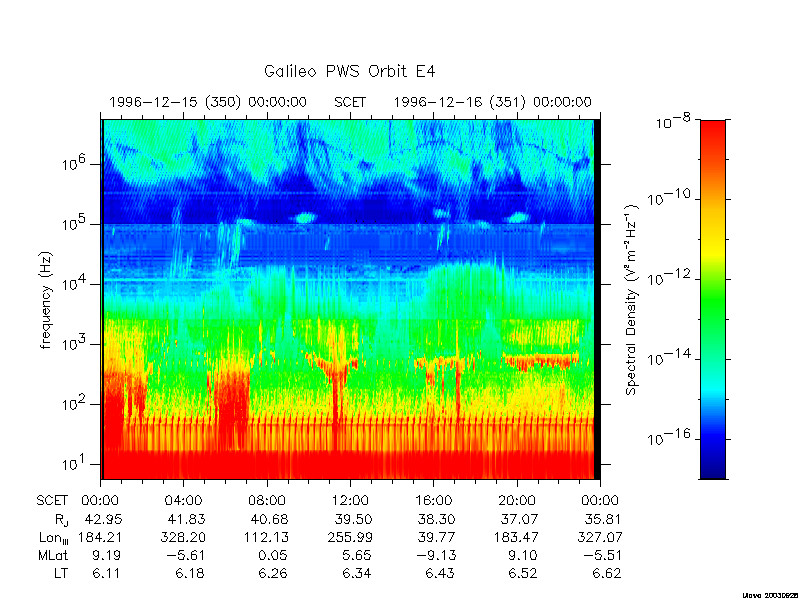The image size is (800, 600).
Task: Select LT value 6.52
Action: 523,573
